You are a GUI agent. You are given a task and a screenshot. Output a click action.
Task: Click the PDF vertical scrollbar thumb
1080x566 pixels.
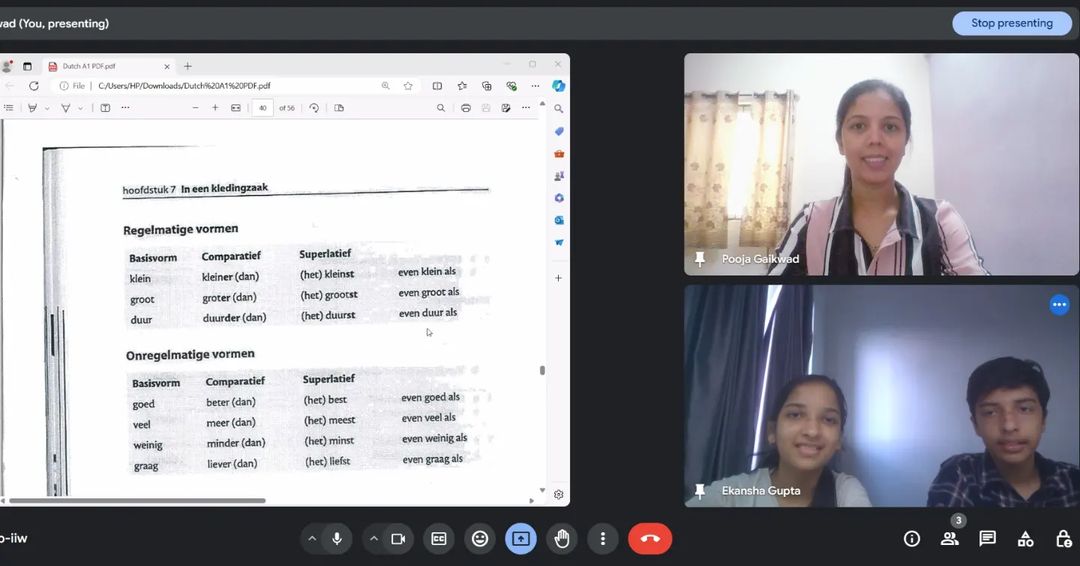(542, 370)
